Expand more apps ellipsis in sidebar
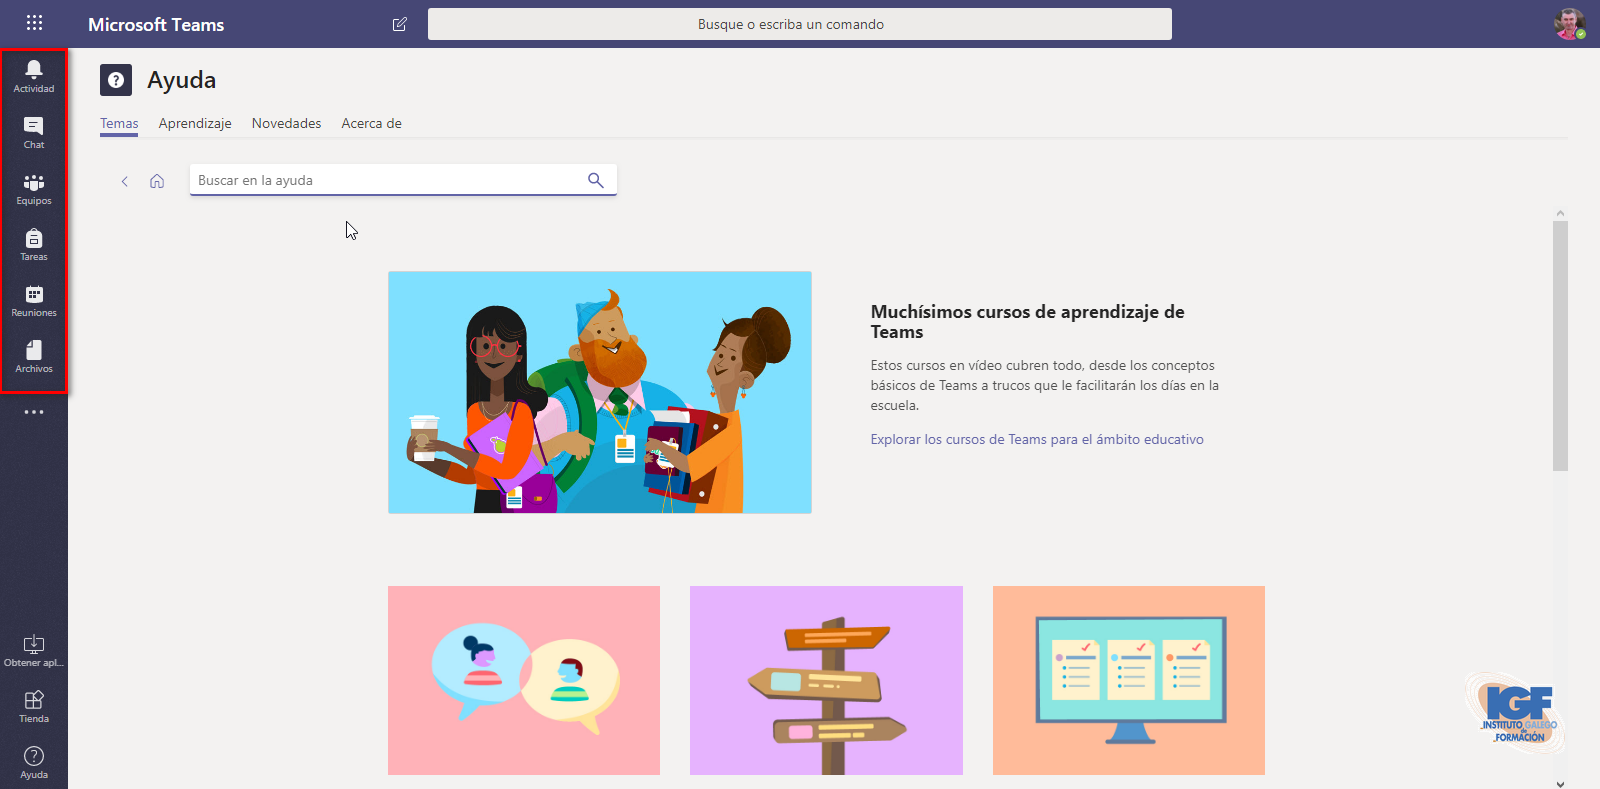The width and height of the screenshot is (1600, 789). click(x=34, y=412)
